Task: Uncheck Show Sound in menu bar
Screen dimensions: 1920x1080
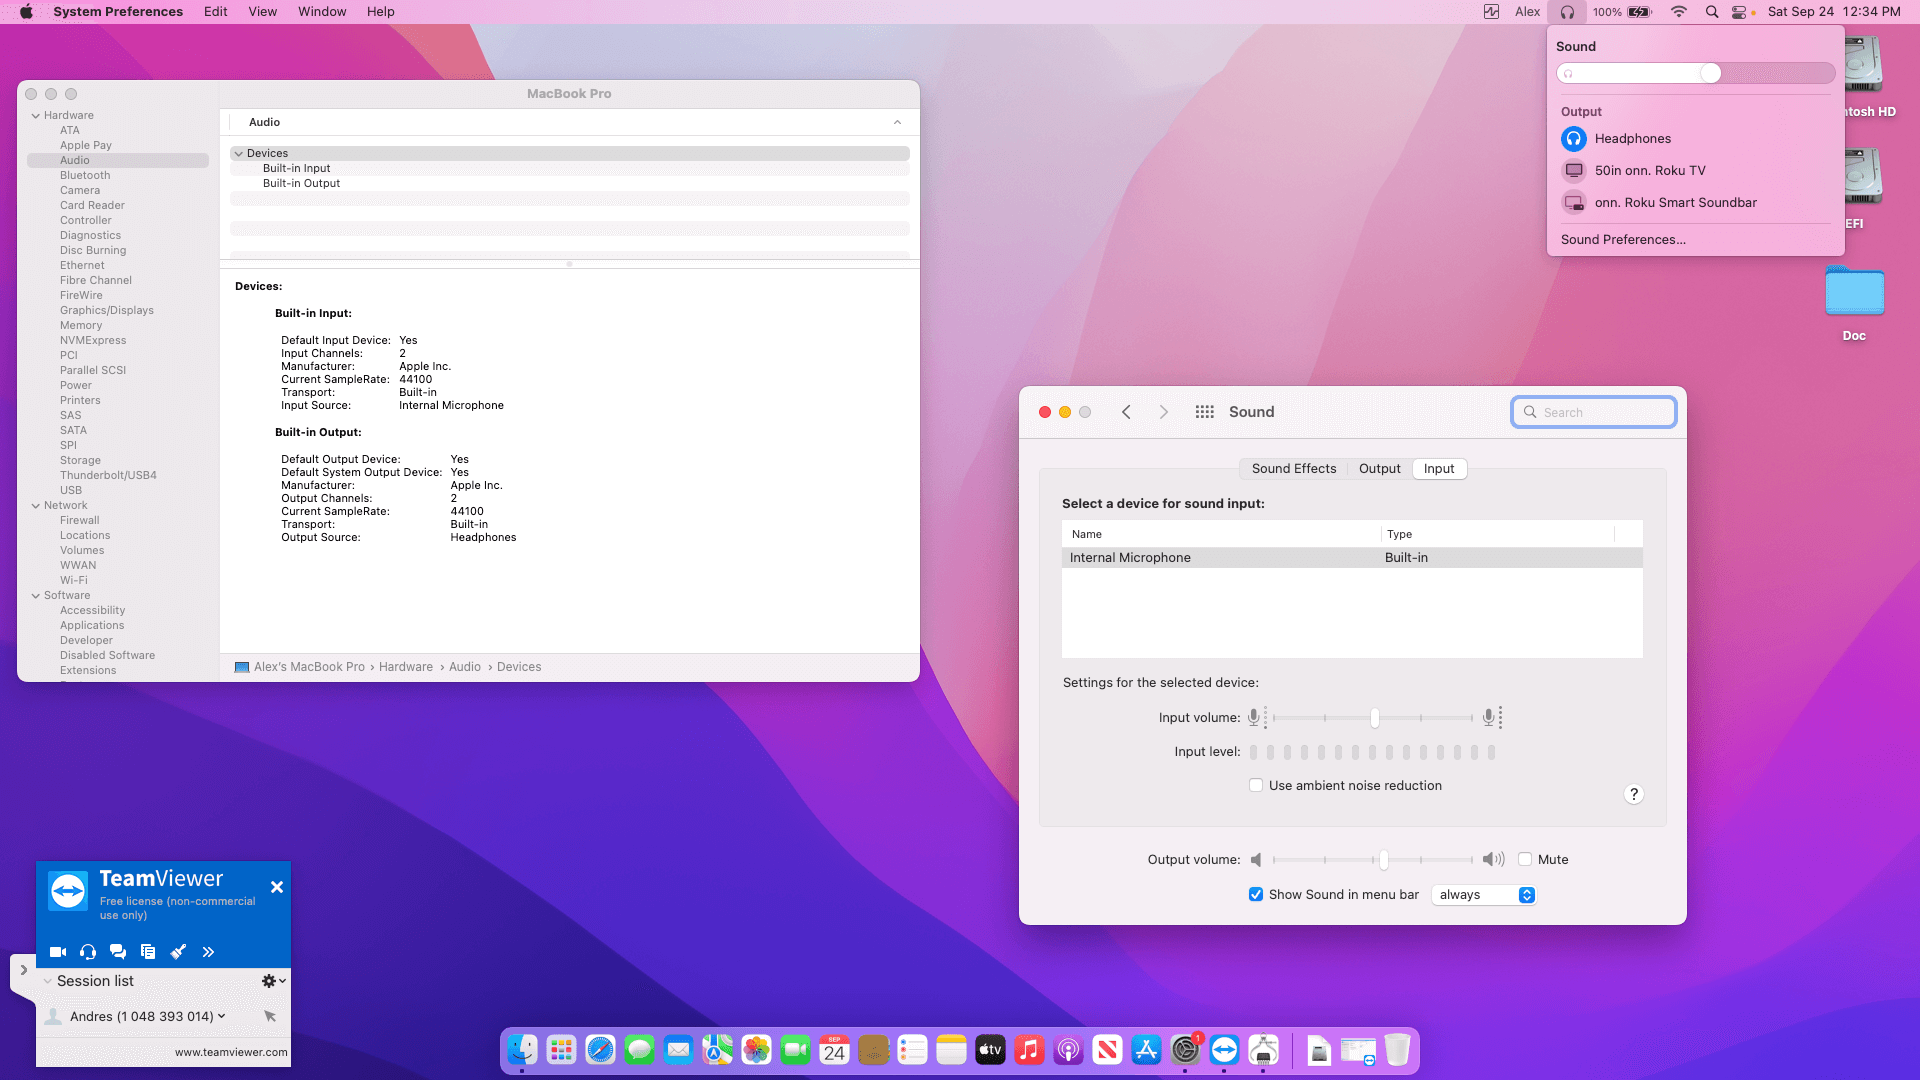Action: tap(1256, 895)
